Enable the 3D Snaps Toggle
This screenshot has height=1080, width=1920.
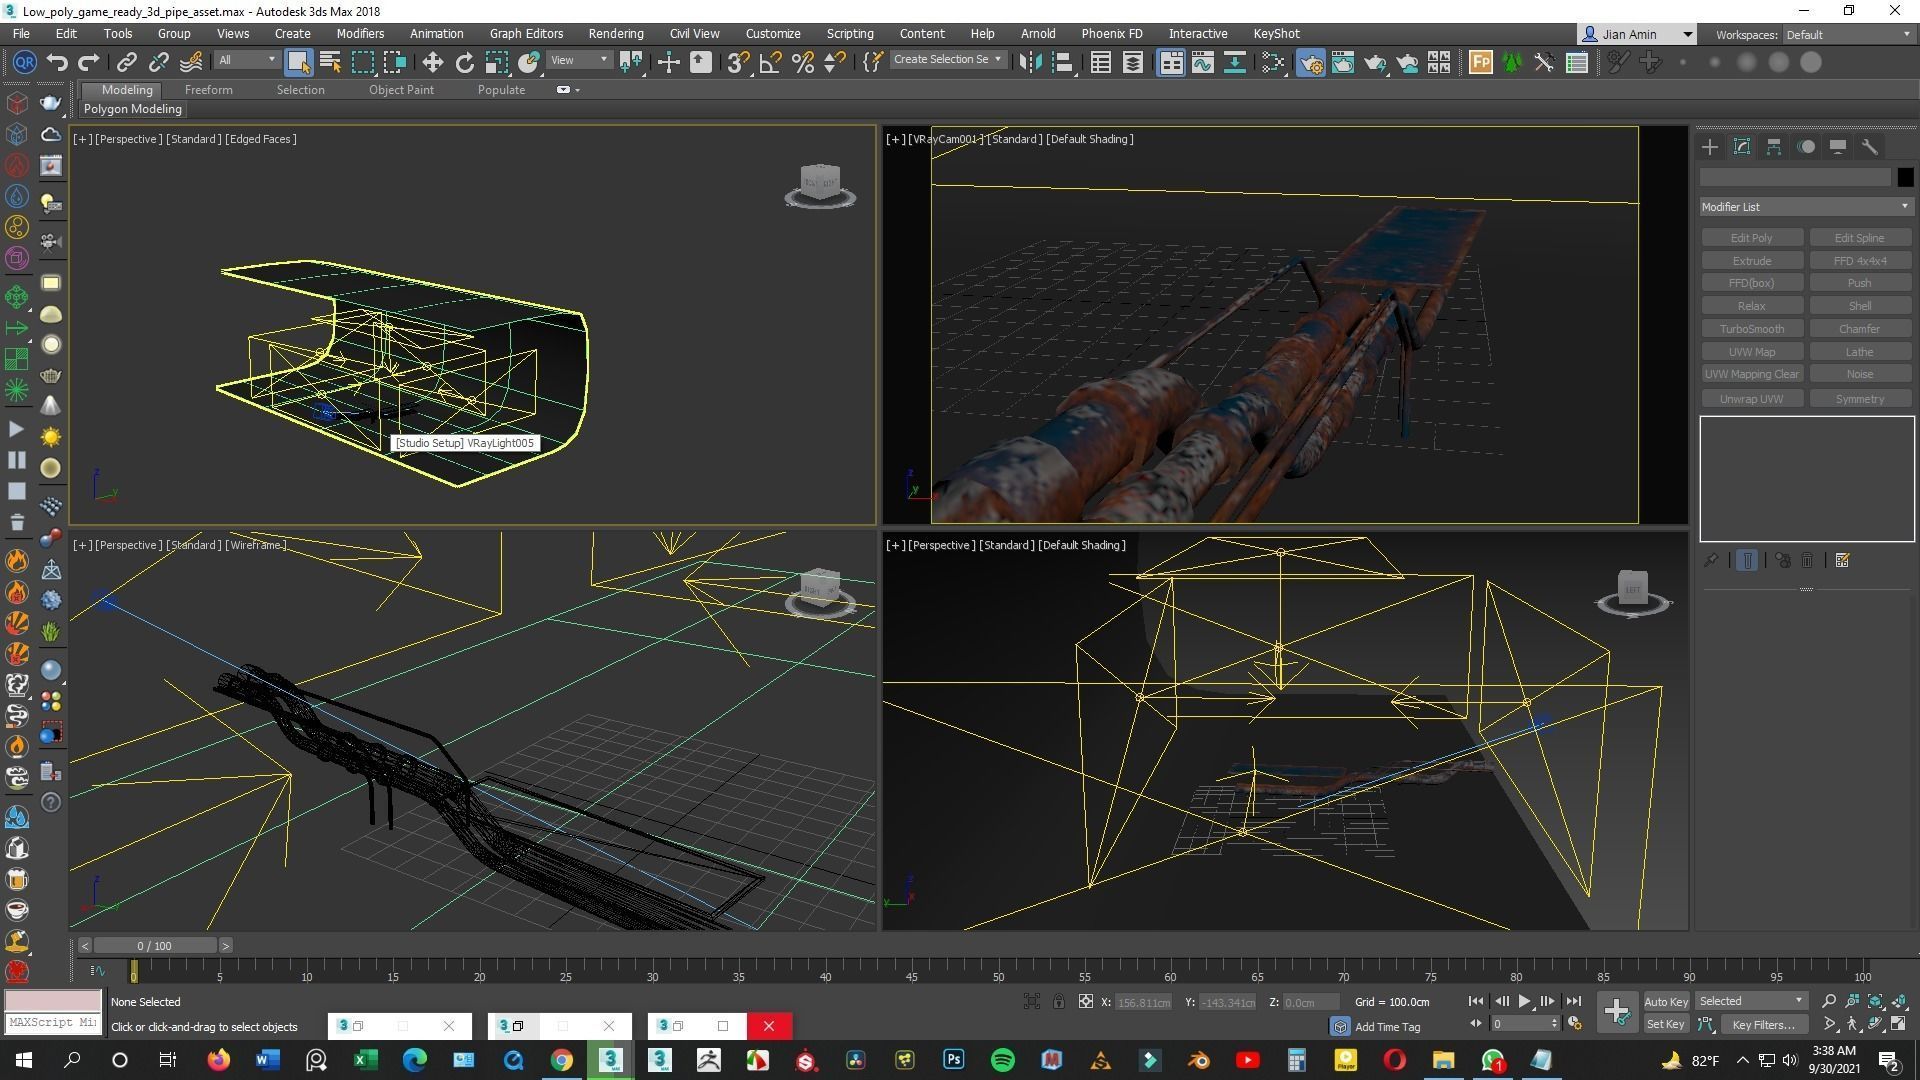[x=736, y=62]
